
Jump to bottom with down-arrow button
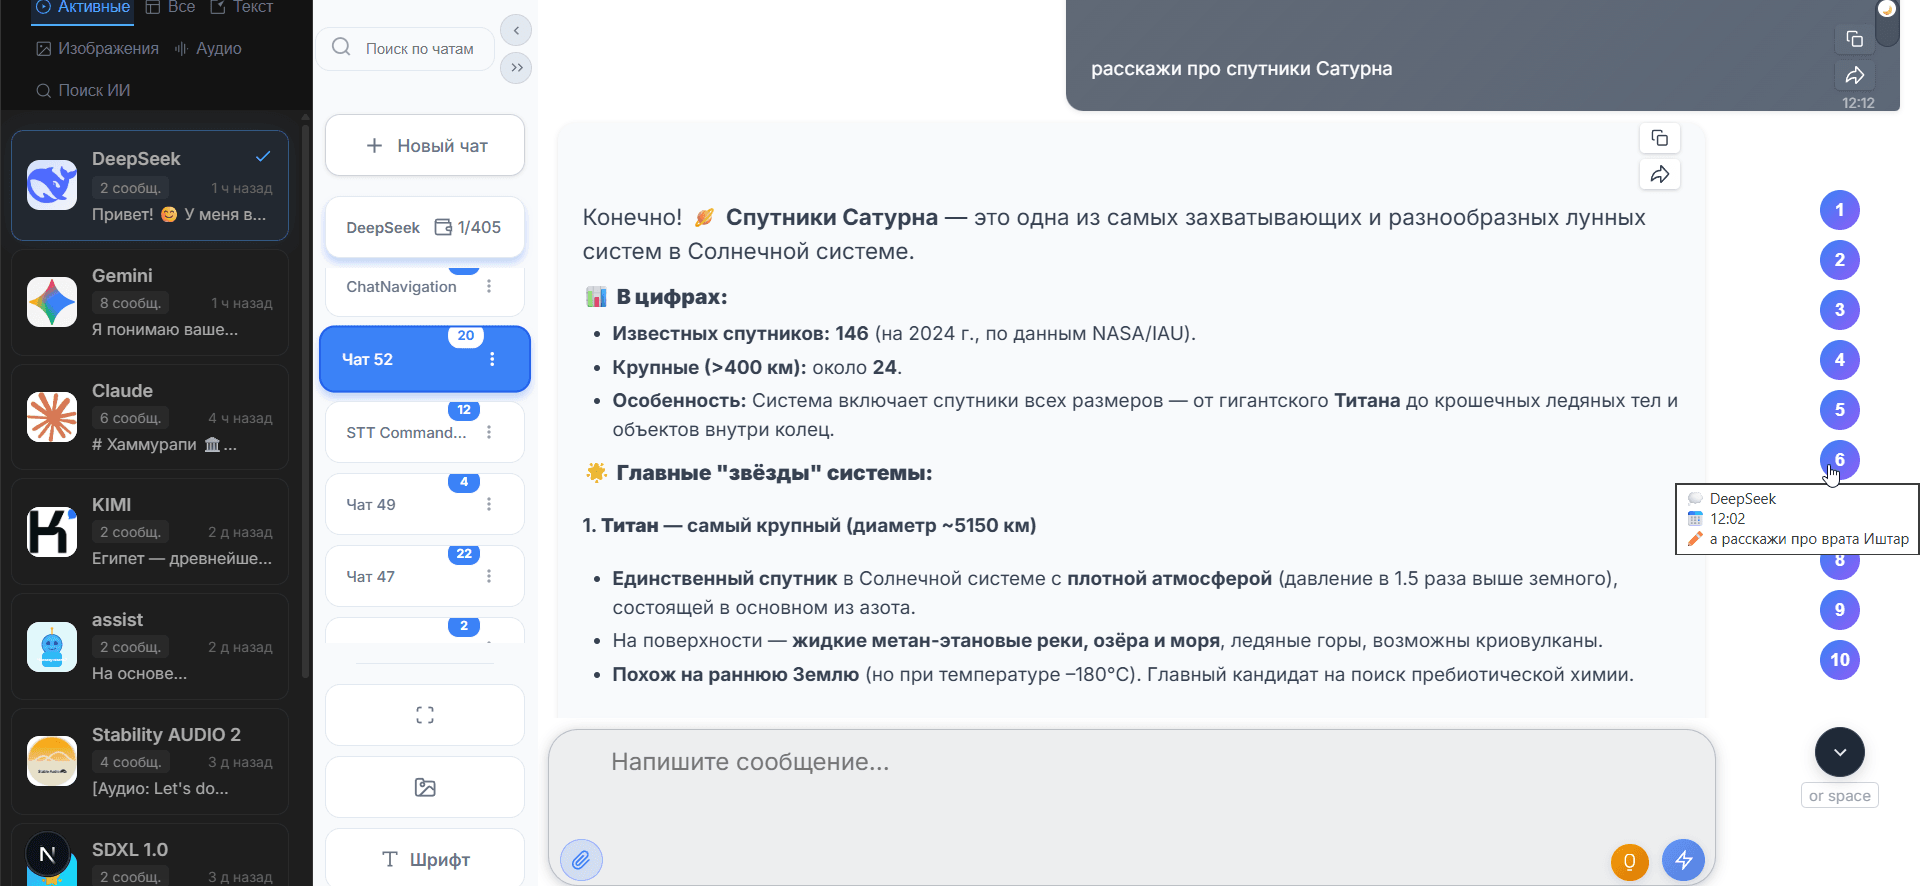[1840, 752]
